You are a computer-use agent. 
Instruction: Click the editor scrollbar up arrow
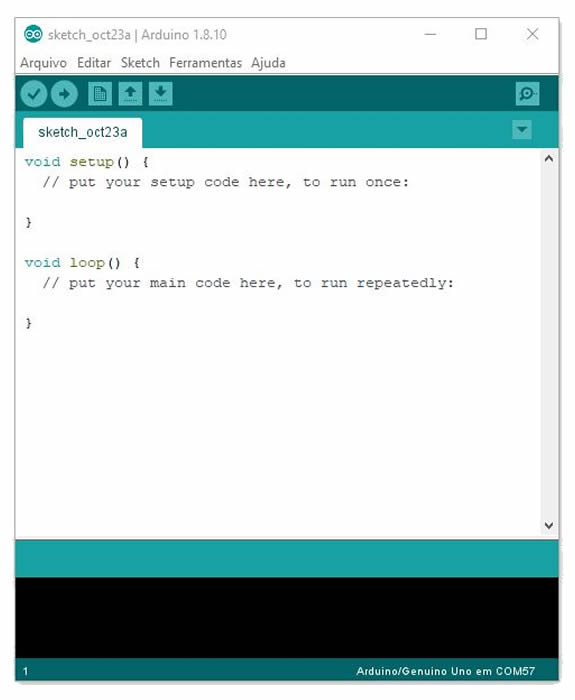(x=549, y=158)
